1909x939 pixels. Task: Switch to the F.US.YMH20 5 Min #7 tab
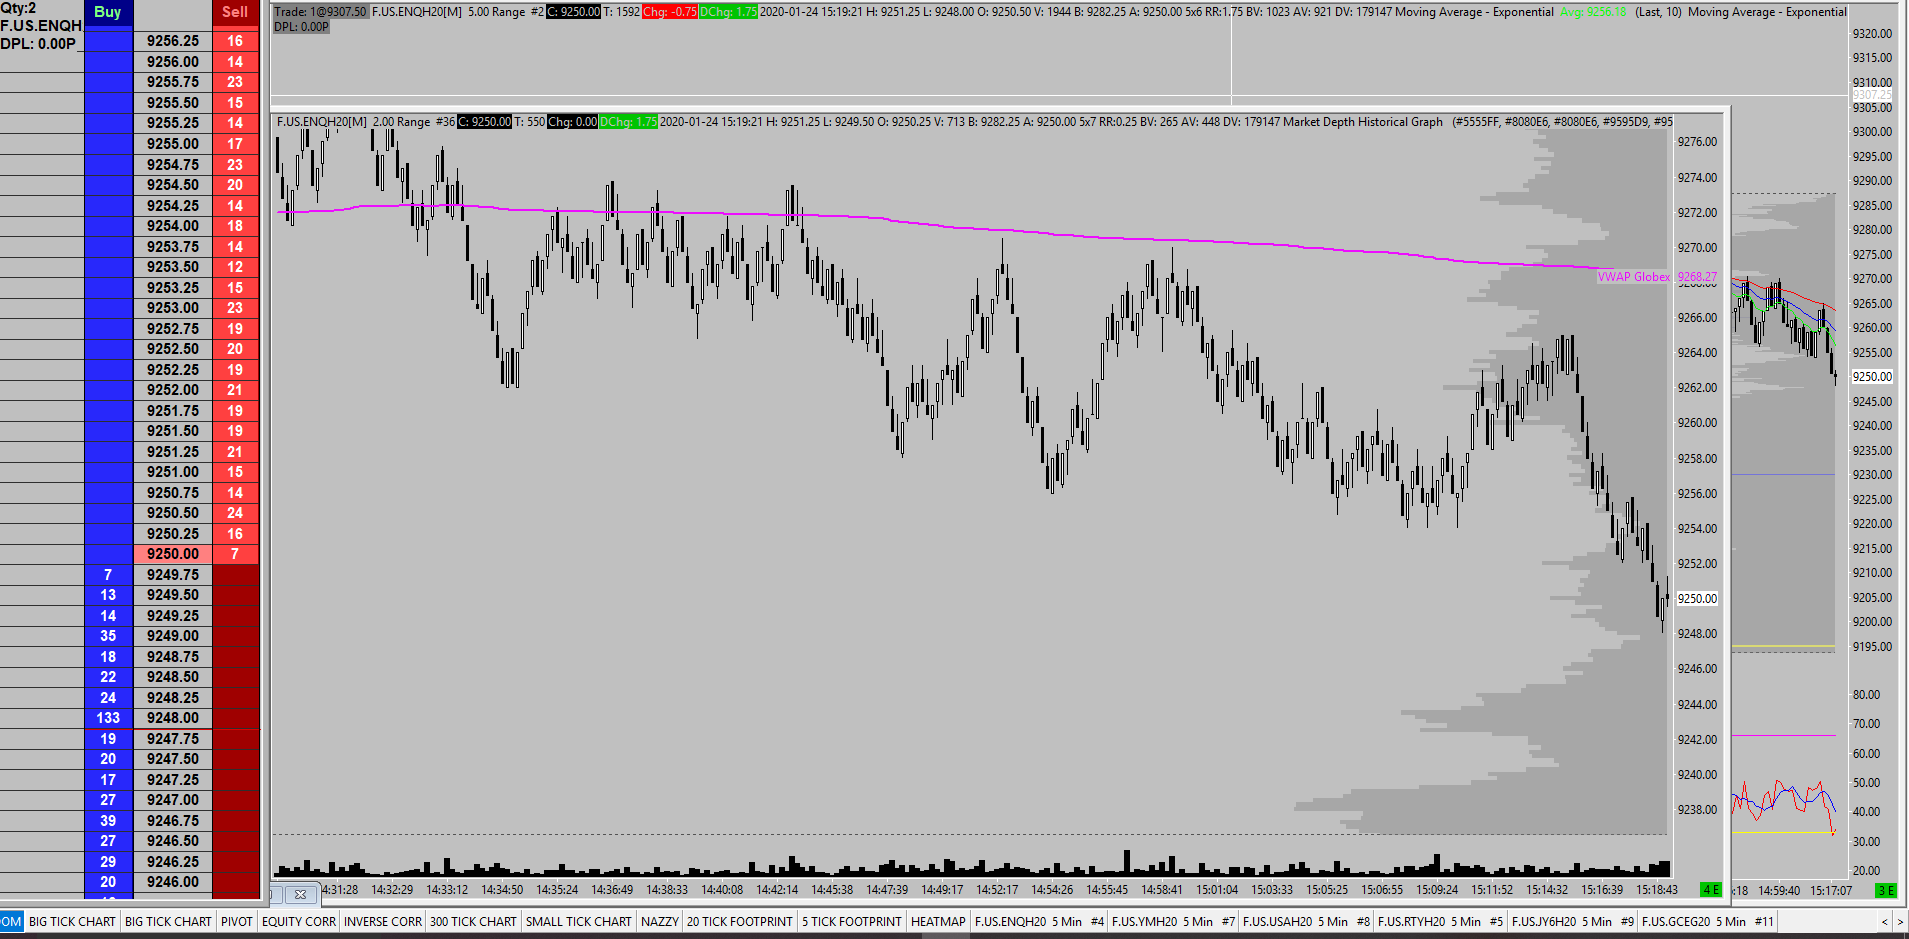pyautogui.click(x=1173, y=922)
